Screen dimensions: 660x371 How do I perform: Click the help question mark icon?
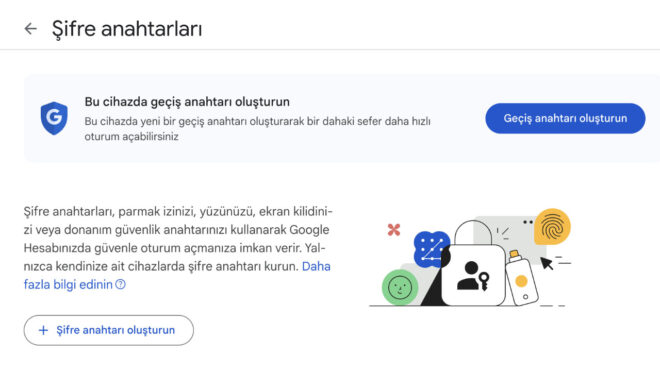(120, 284)
